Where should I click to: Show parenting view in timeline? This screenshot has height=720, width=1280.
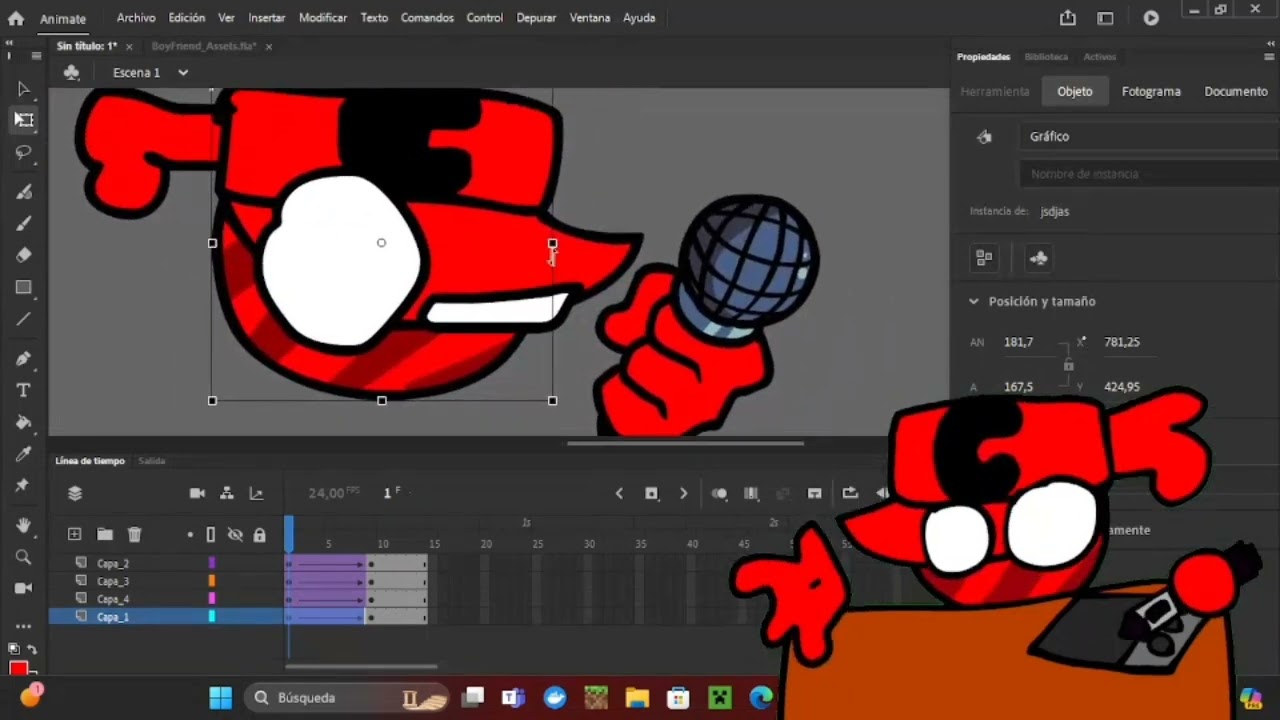click(x=227, y=493)
